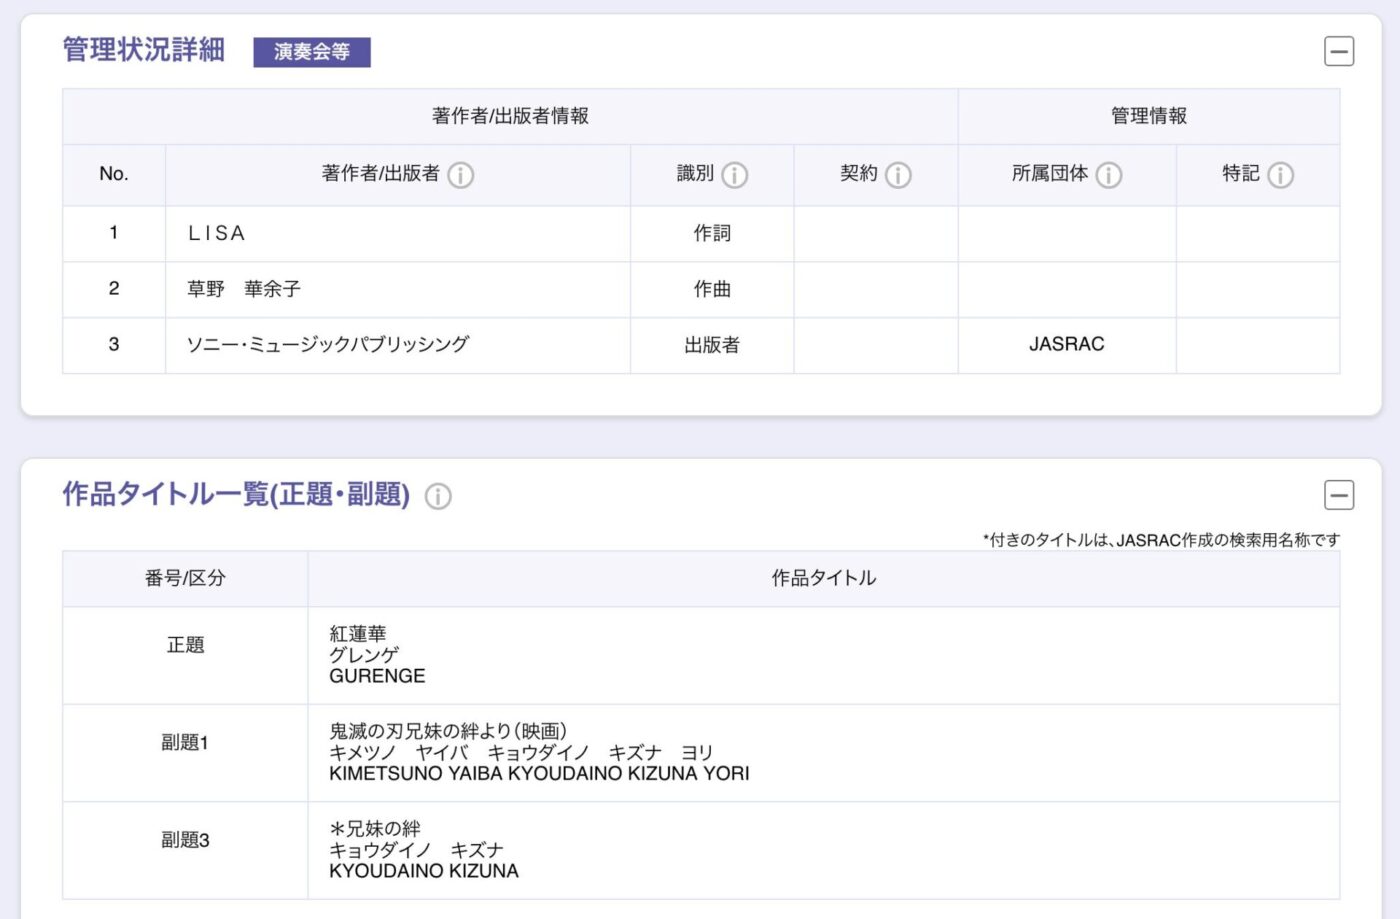
Task: Collapse the 作品タイトル一覧 section
Action: point(1338,495)
